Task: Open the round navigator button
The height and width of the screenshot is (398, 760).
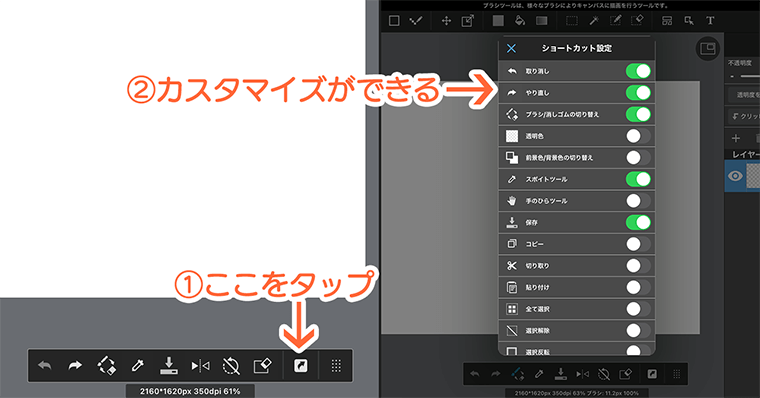Action: [x=708, y=48]
